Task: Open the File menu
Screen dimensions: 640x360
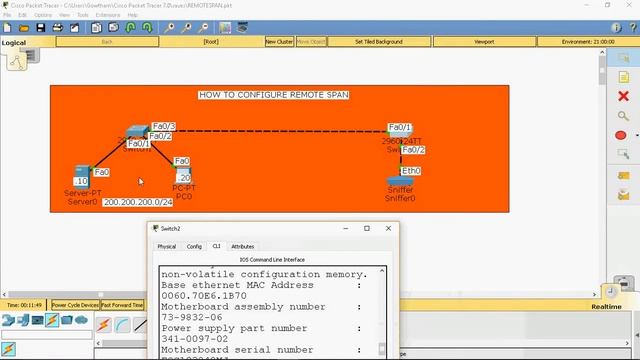Action: 7,15
